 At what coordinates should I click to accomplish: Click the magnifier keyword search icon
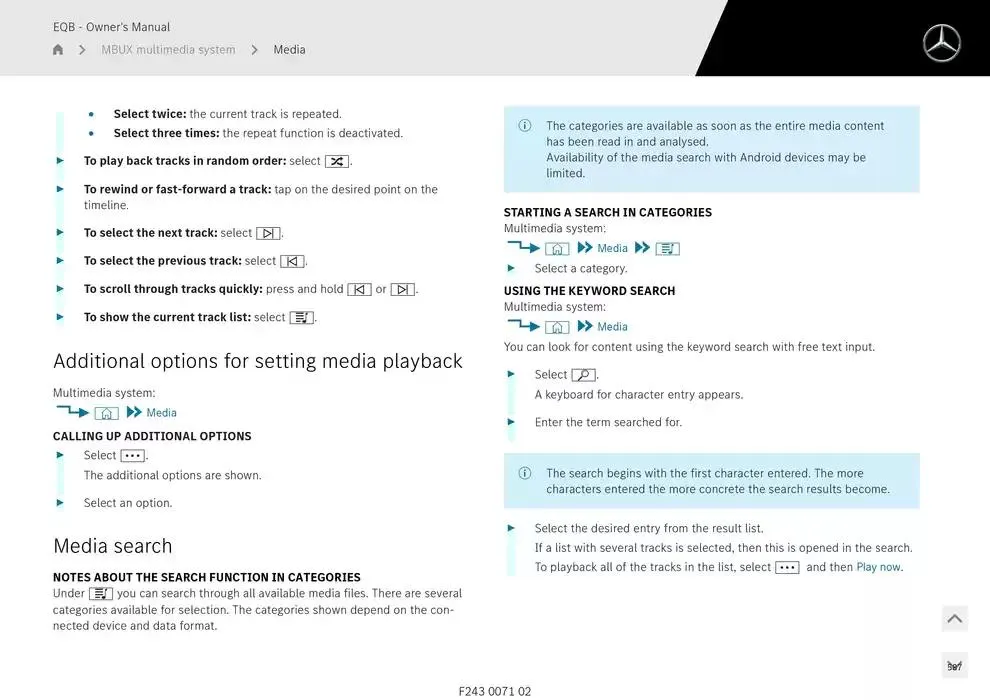(583, 375)
